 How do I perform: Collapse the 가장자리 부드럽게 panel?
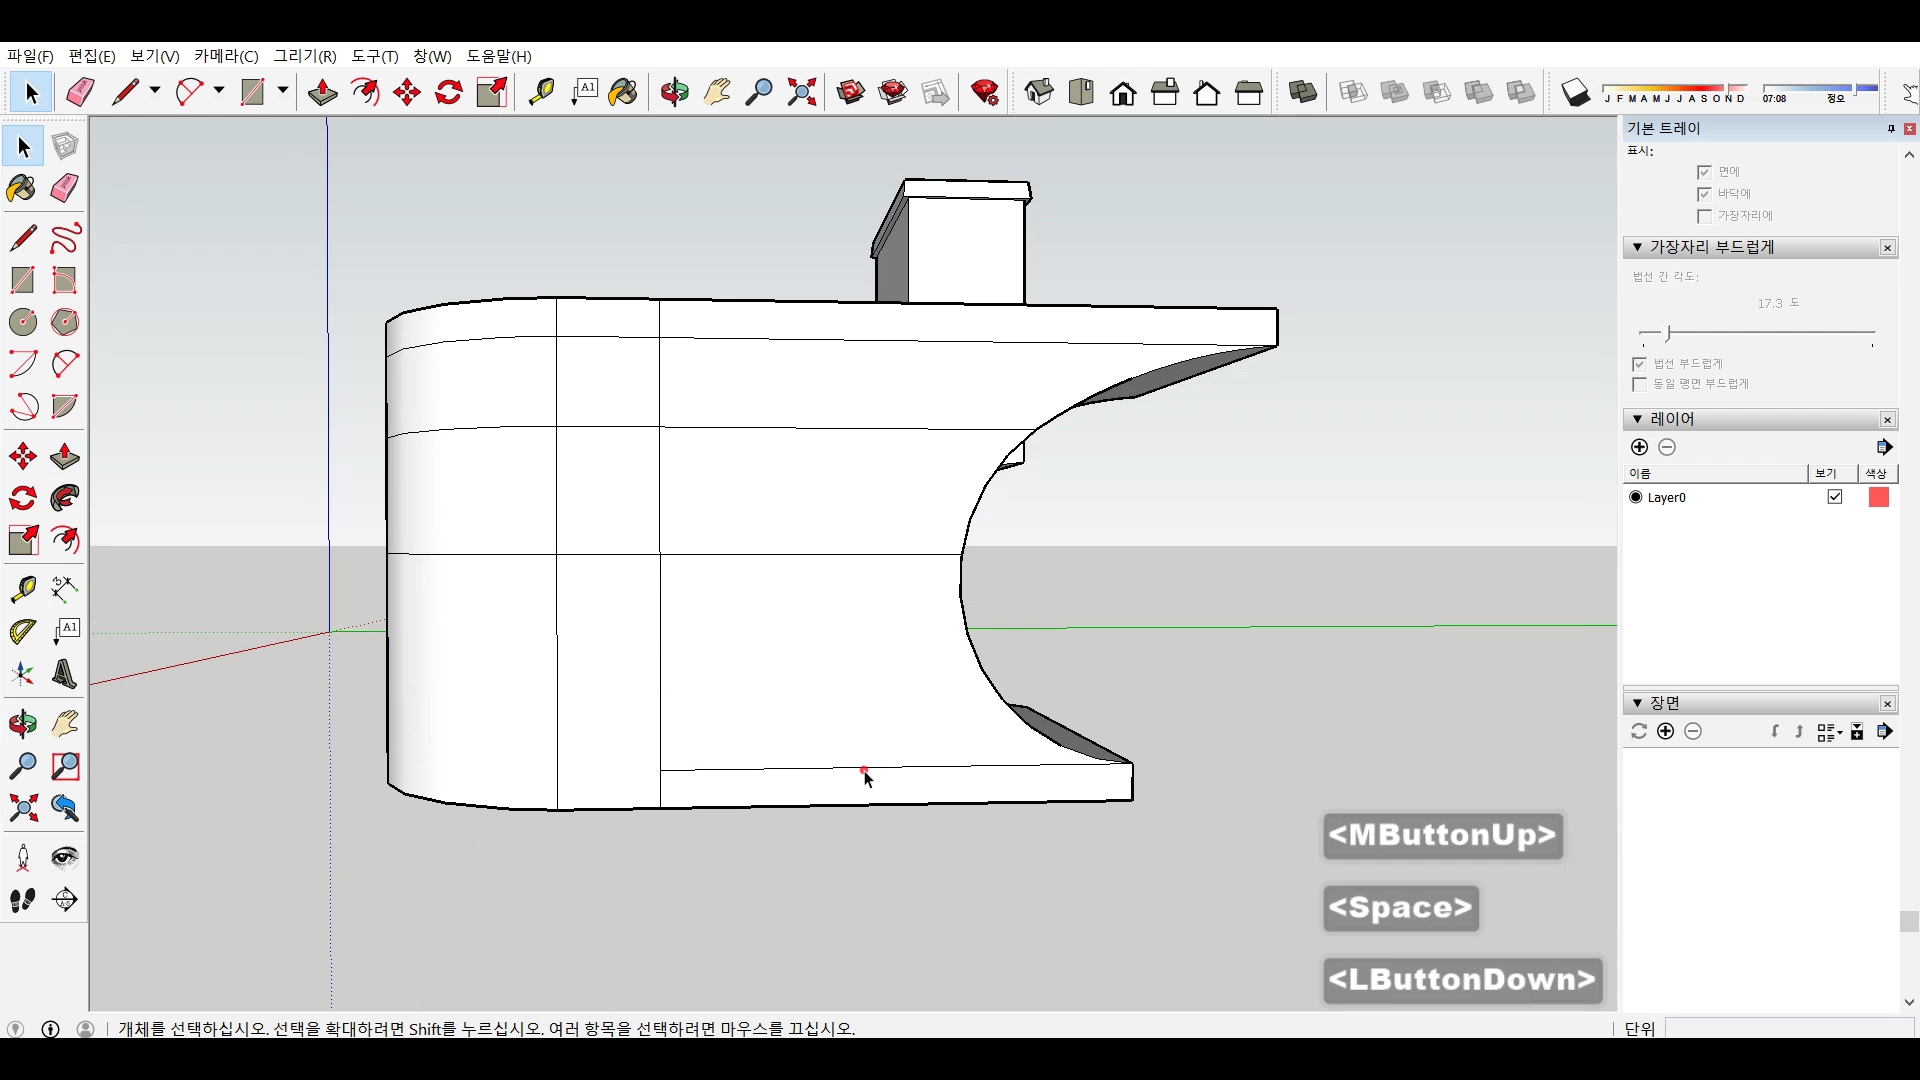pos(1637,247)
